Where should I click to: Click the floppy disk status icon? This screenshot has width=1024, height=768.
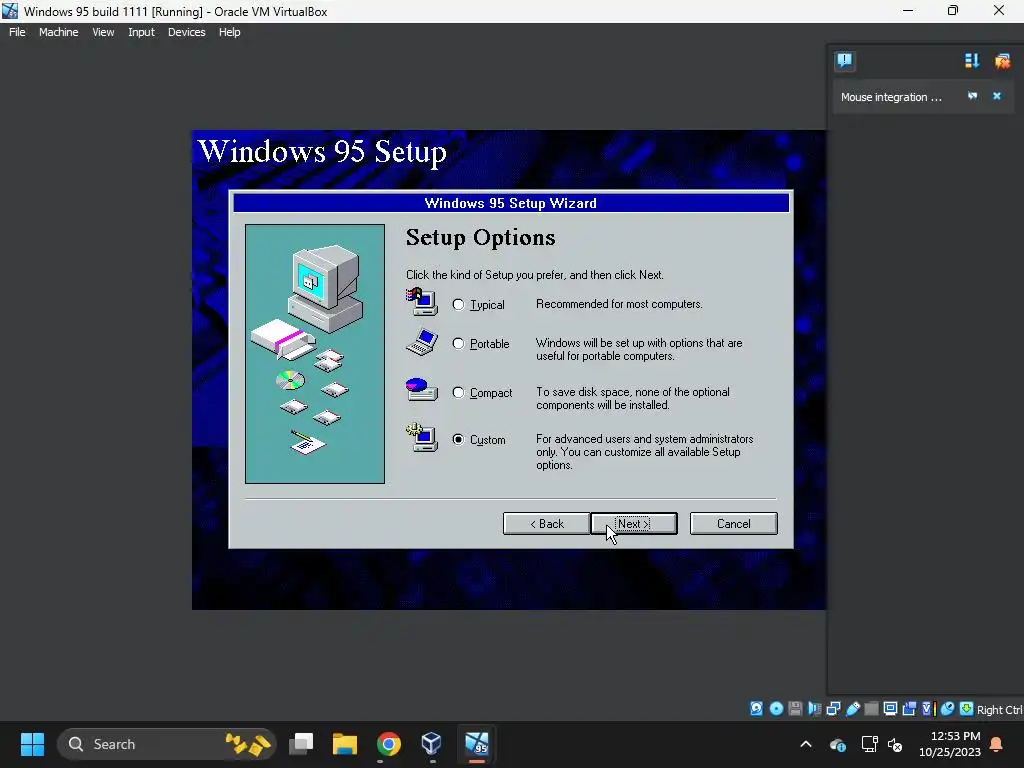click(795, 709)
